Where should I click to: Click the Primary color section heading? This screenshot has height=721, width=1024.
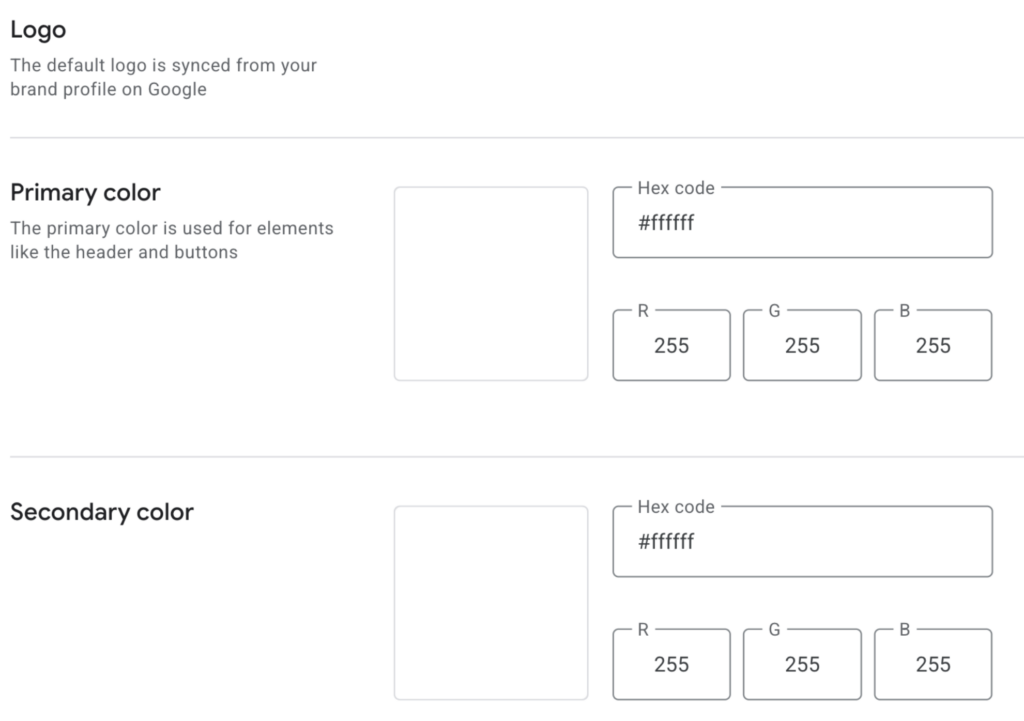[x=85, y=192]
